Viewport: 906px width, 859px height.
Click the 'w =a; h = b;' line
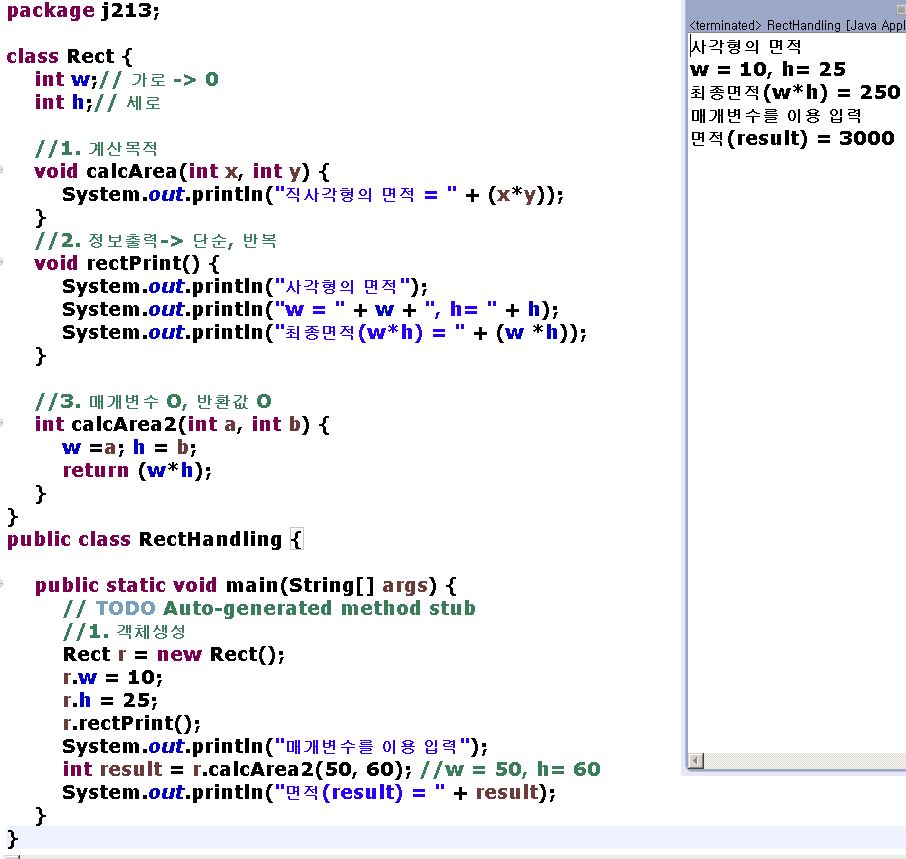click(x=129, y=448)
